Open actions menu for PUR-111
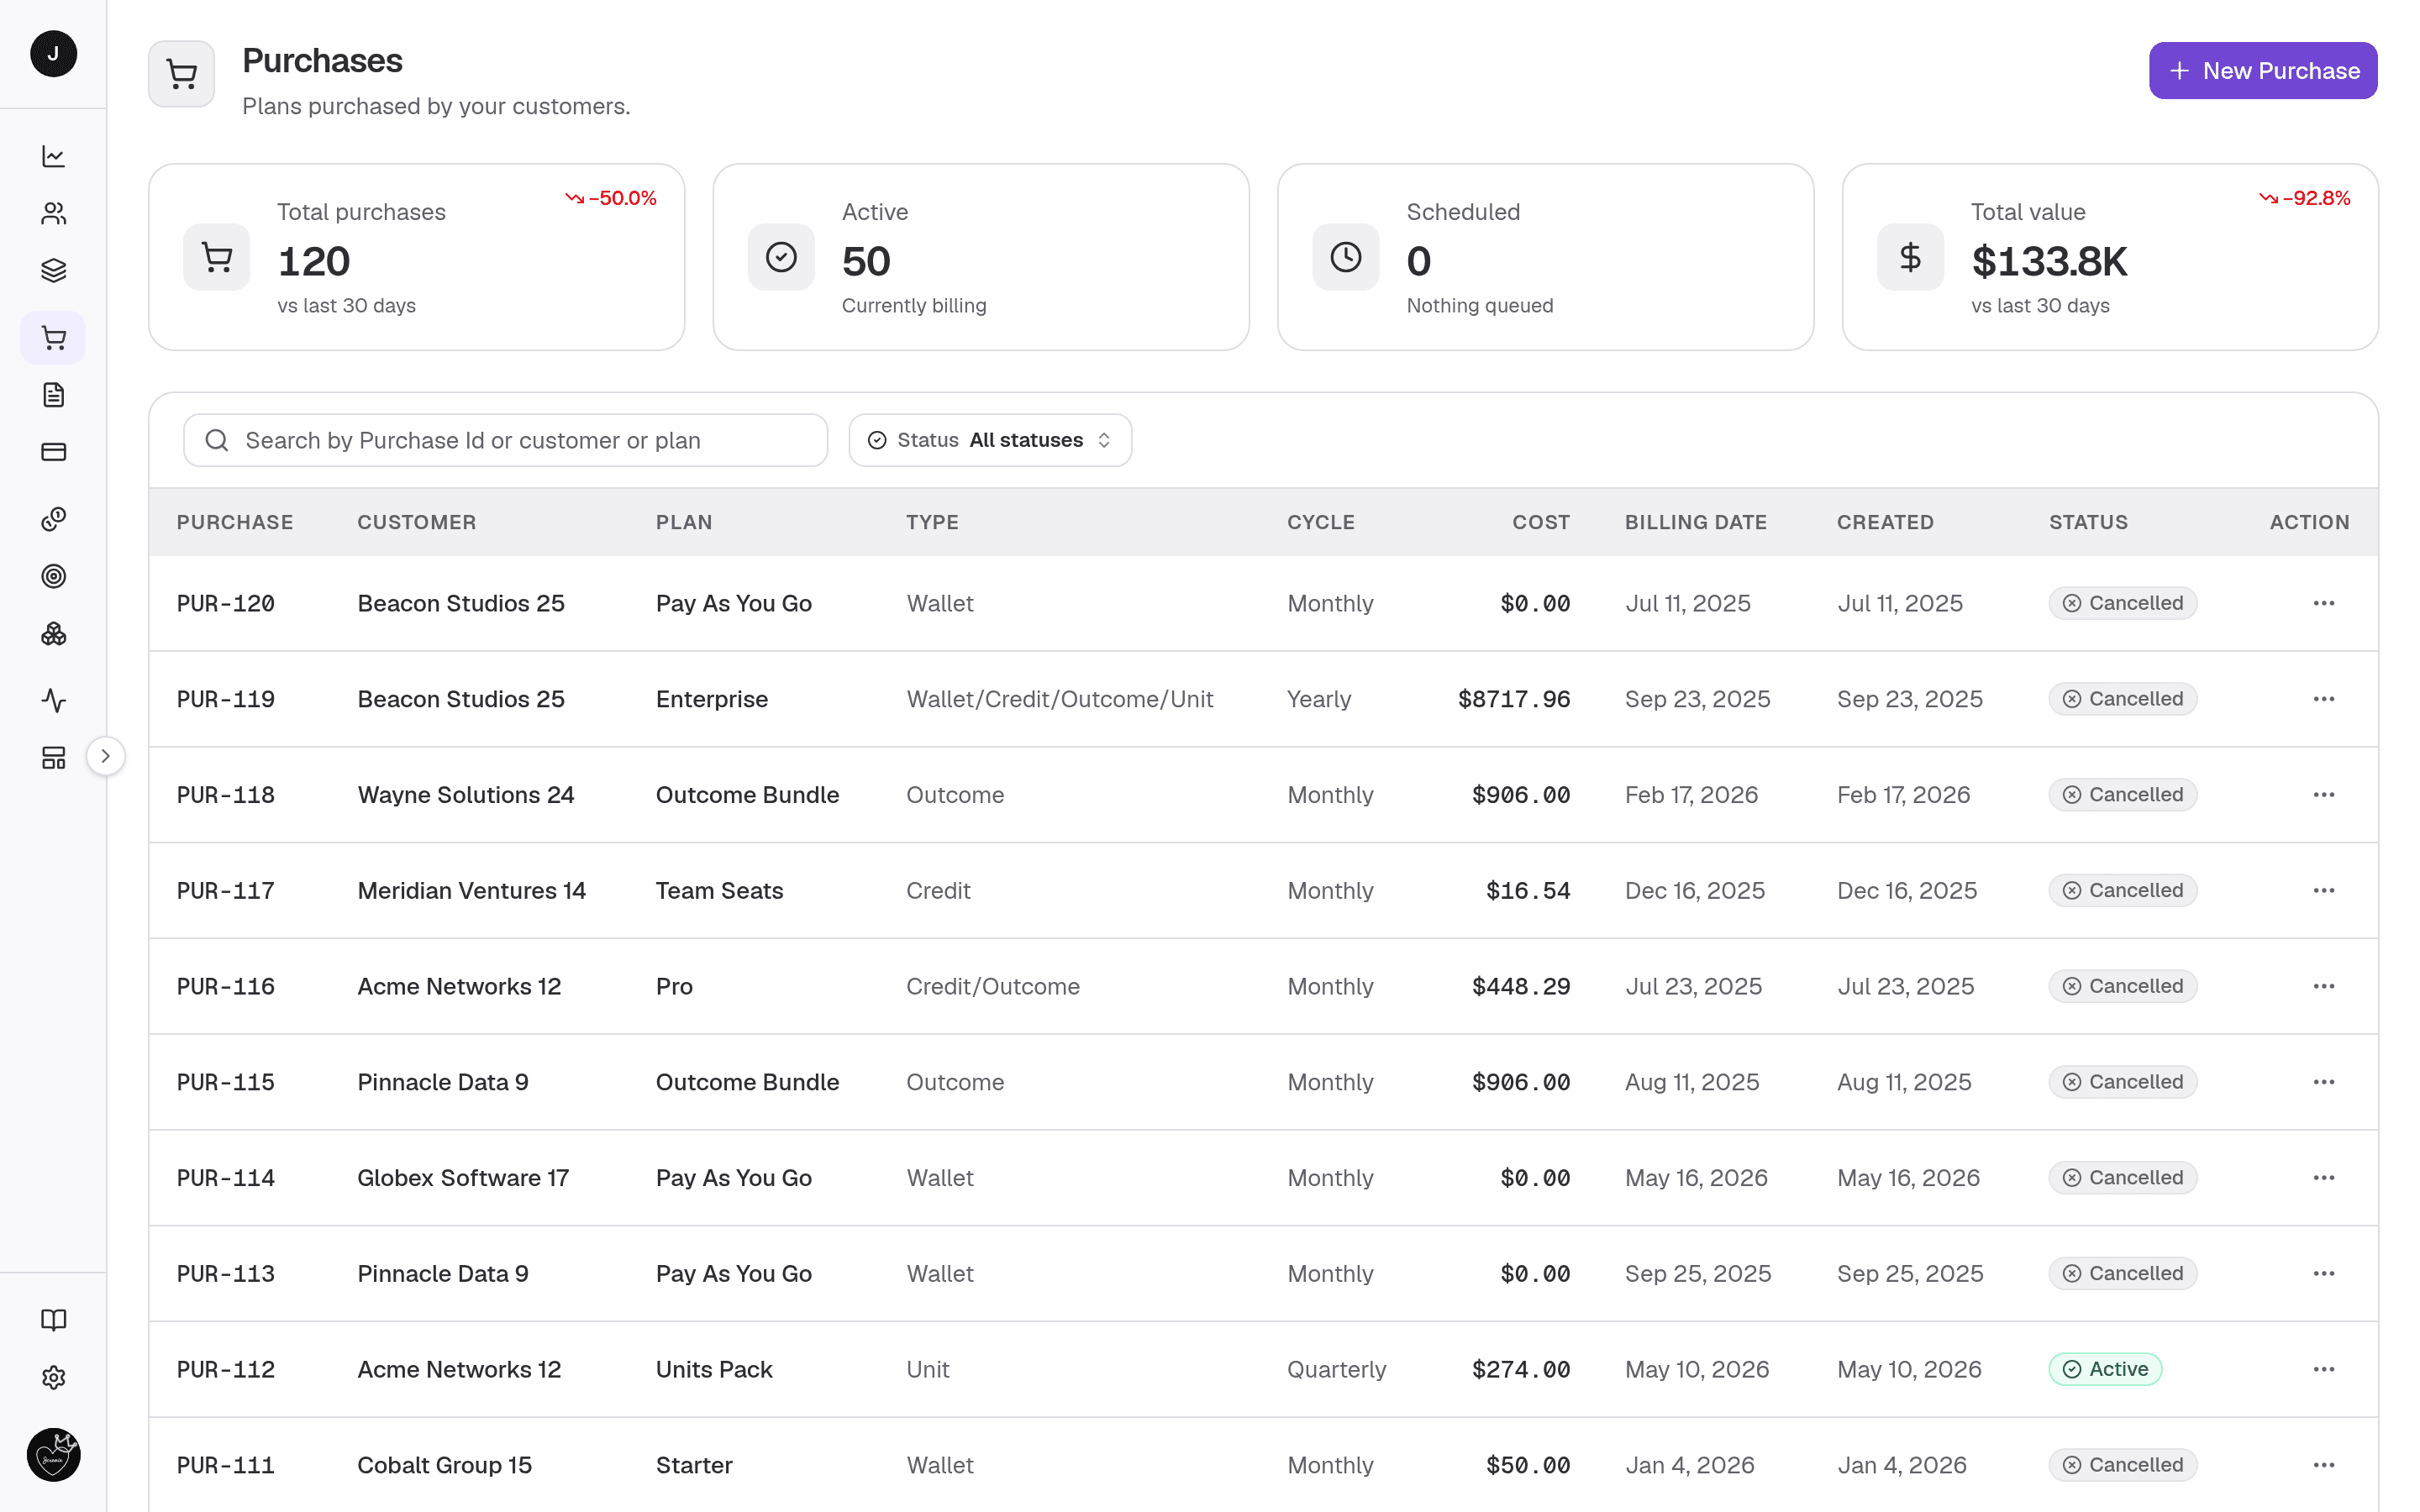The width and height of the screenshot is (2420, 1512). click(x=2323, y=1465)
